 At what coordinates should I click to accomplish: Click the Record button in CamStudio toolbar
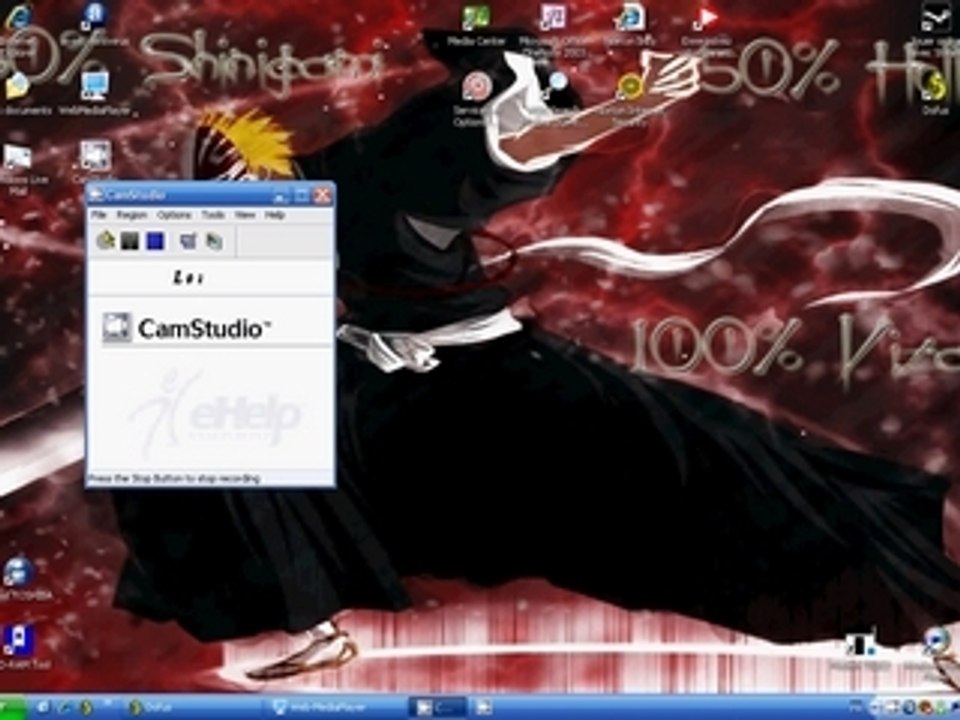106,241
